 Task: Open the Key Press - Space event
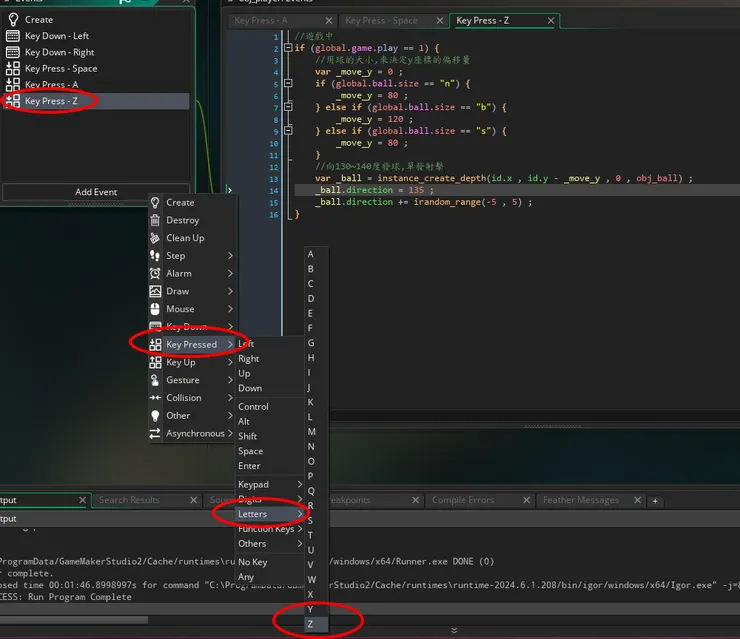[x=96, y=68]
